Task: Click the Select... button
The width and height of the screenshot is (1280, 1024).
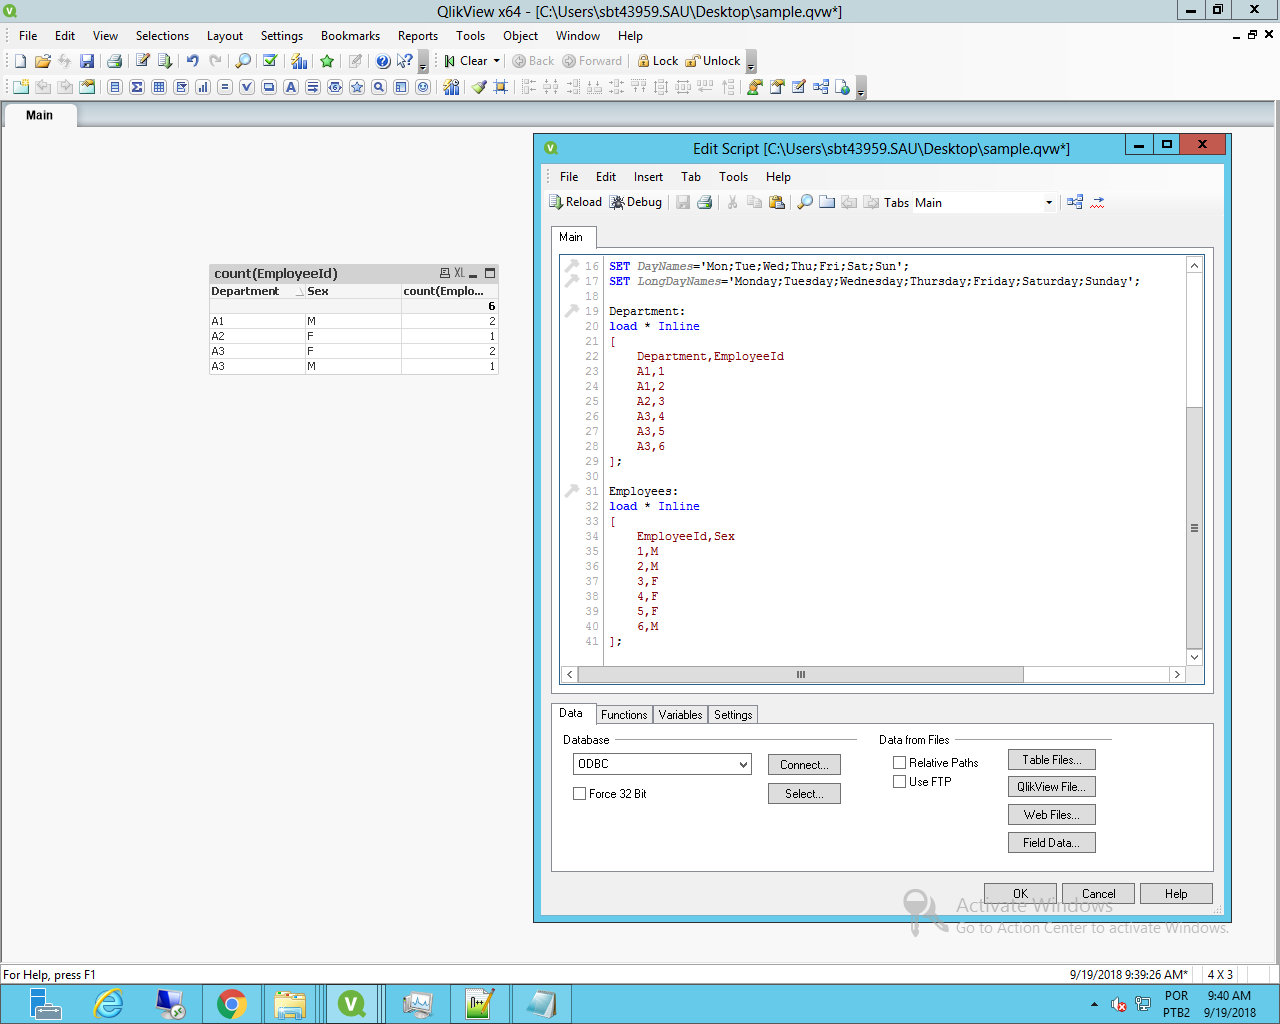Action: [804, 794]
